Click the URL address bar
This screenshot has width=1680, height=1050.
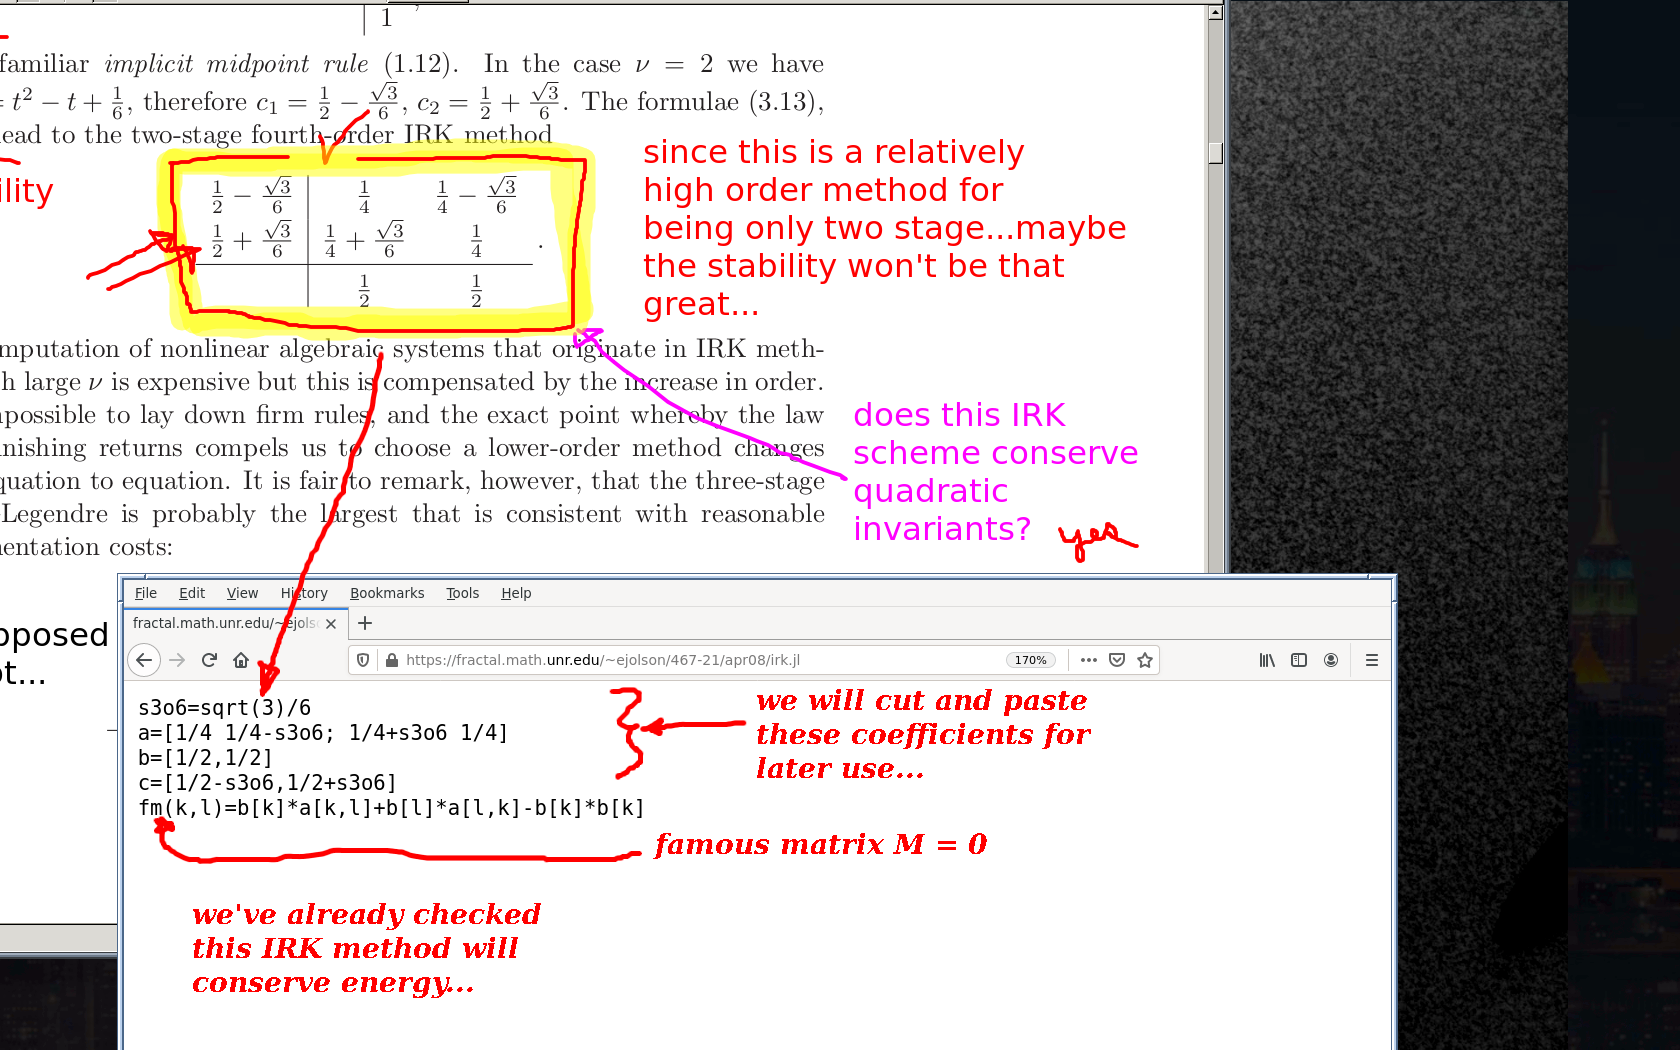click(700, 660)
